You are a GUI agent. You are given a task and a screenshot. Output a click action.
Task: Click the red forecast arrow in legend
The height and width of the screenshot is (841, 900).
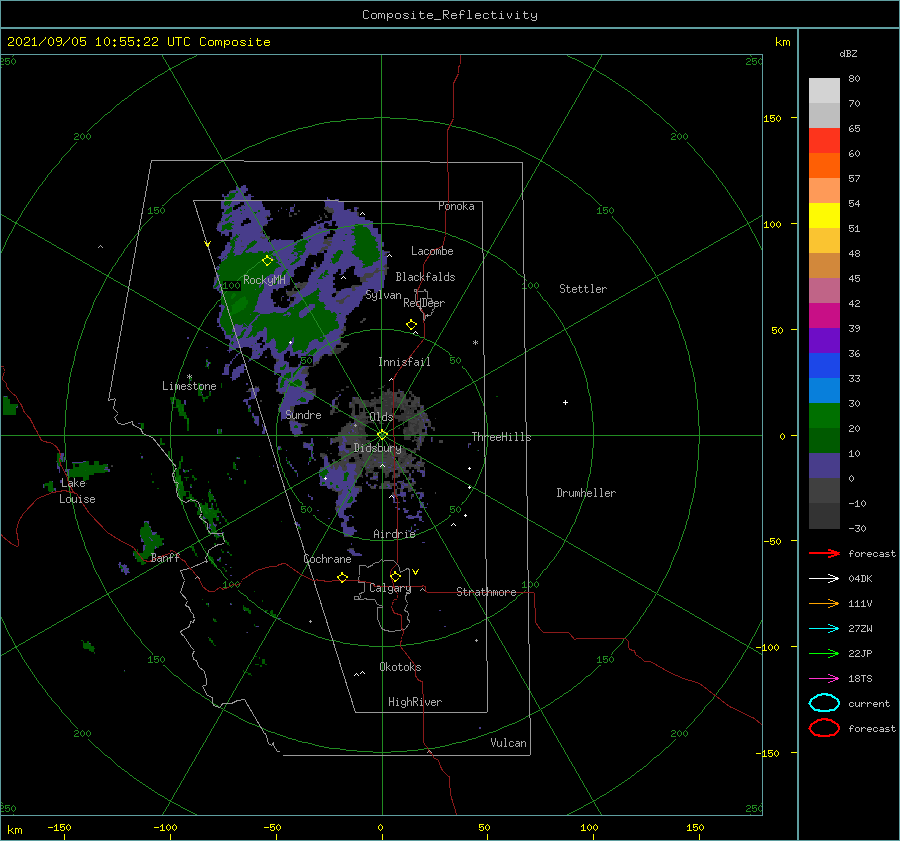pos(824,553)
